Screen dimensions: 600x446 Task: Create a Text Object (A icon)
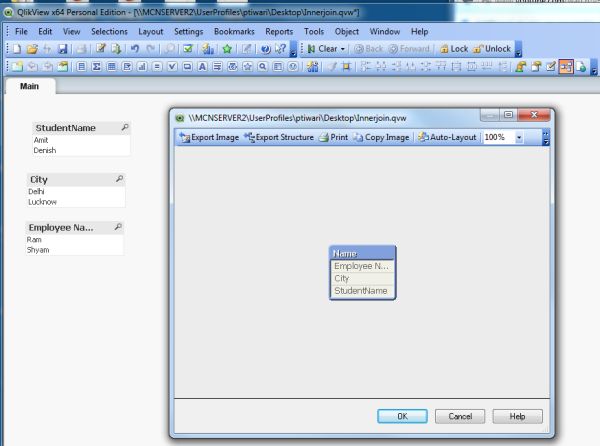tap(202, 67)
